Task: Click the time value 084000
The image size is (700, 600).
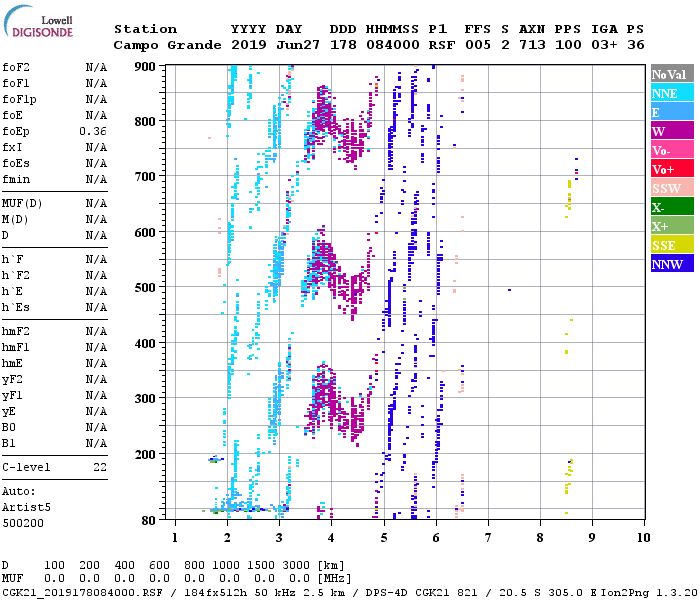Action: point(393,45)
